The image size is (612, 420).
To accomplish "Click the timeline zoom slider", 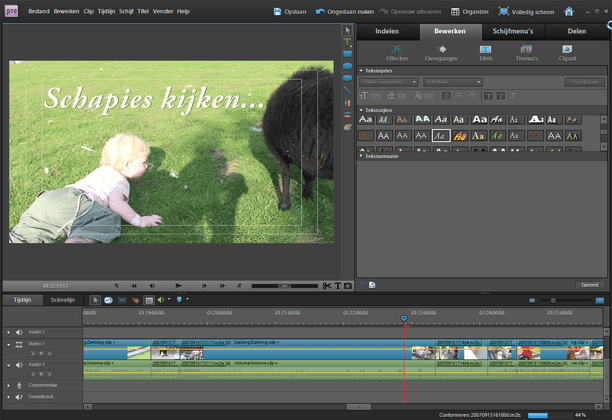I will click(x=554, y=300).
